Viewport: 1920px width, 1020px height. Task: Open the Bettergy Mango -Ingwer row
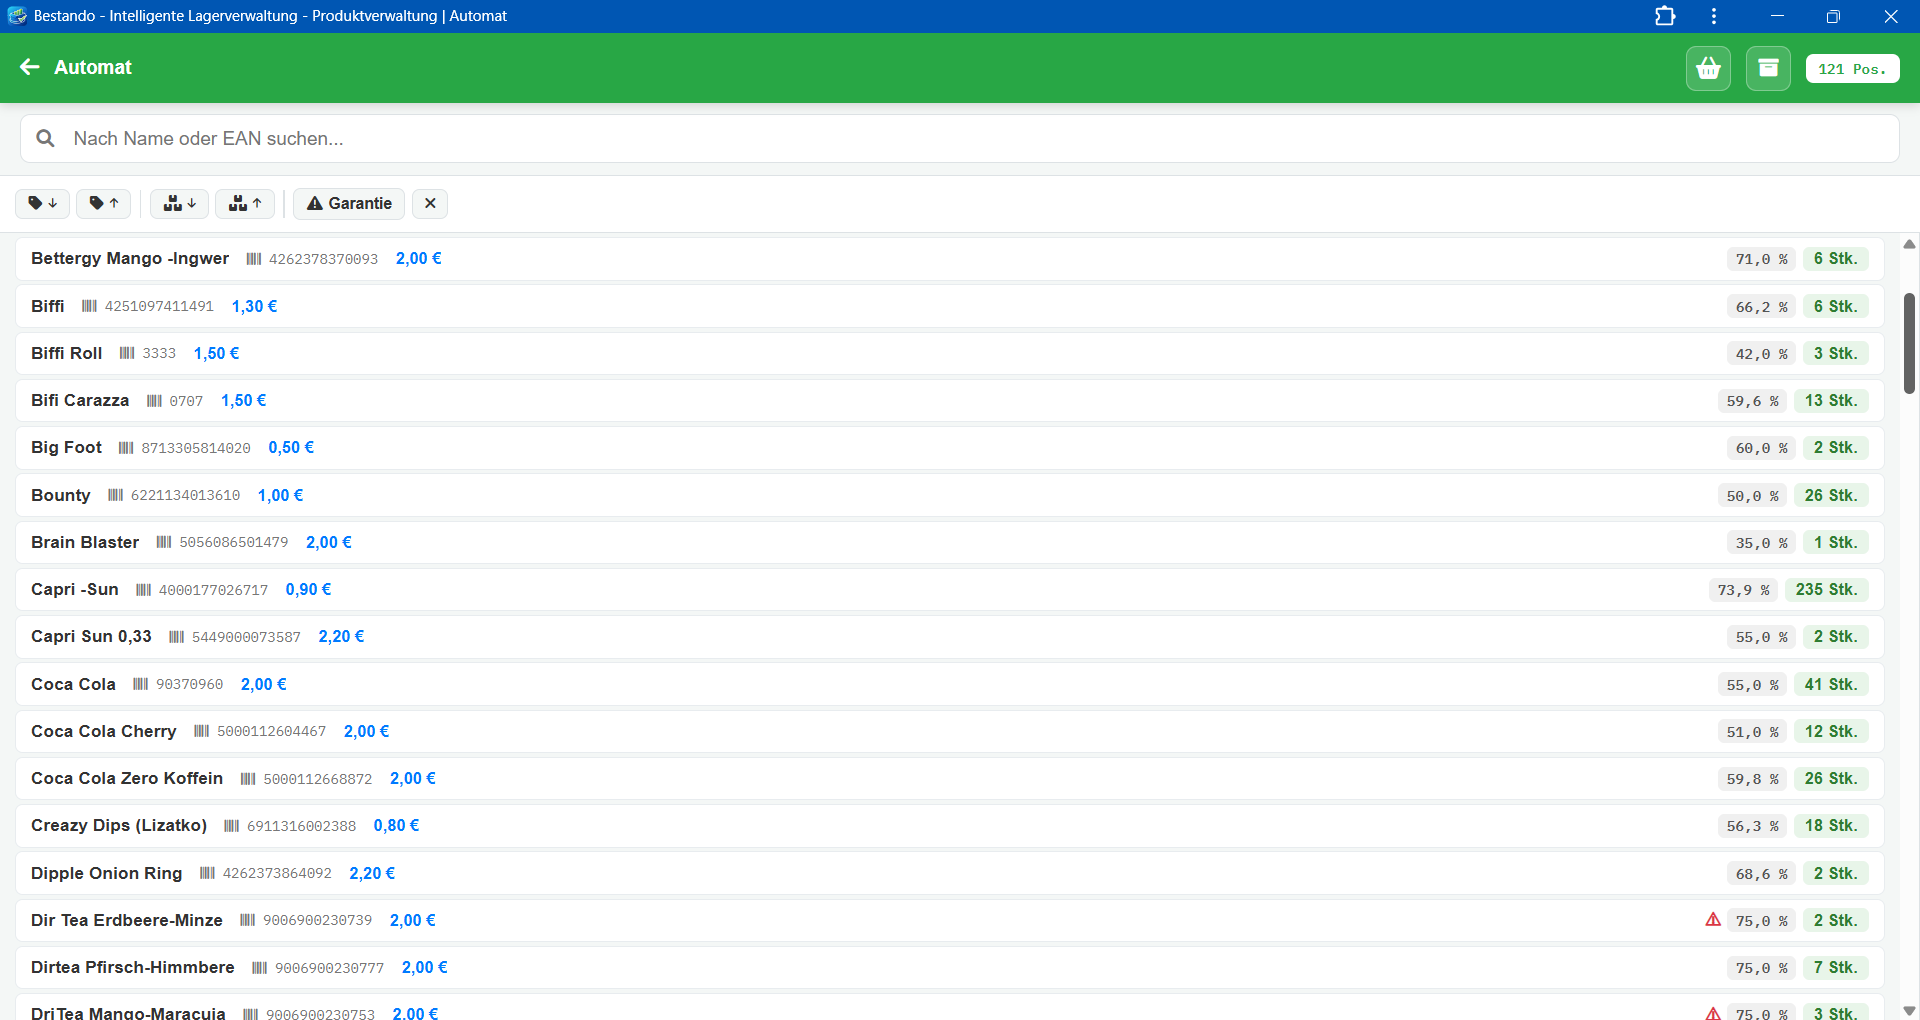(950, 259)
